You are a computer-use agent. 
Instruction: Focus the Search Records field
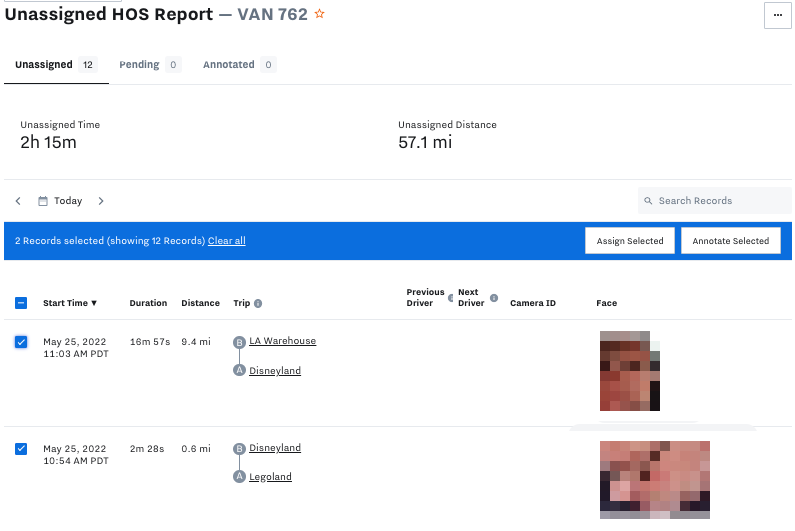tap(720, 201)
